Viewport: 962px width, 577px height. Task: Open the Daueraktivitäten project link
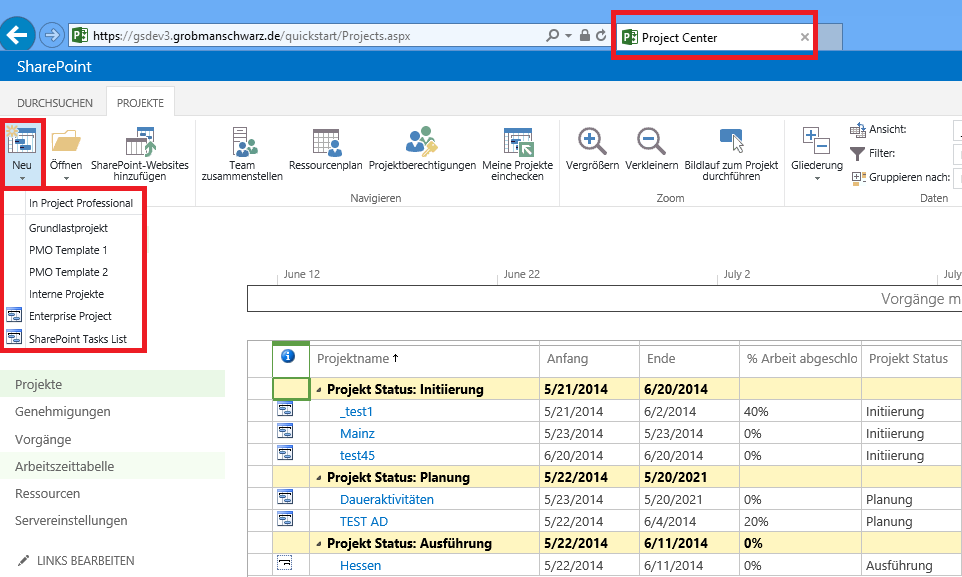coord(387,500)
